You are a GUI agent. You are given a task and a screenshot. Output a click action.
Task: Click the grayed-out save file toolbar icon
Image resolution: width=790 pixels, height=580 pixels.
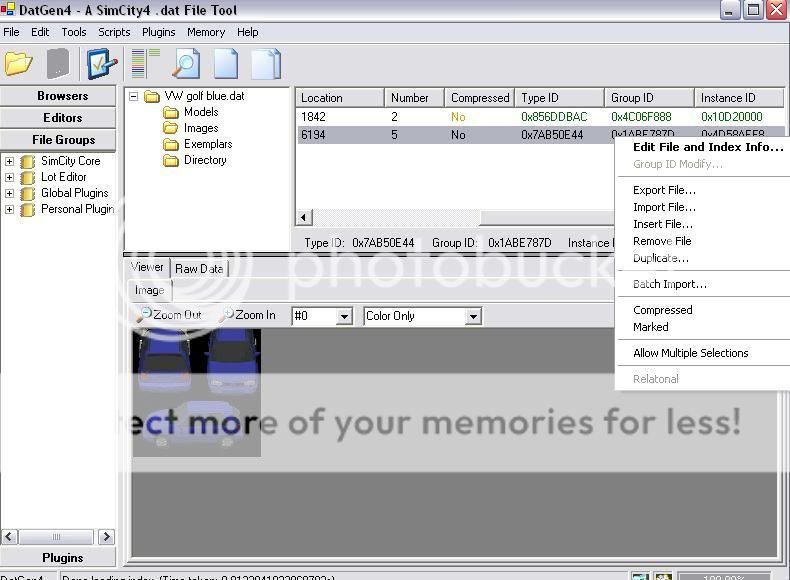(58, 64)
